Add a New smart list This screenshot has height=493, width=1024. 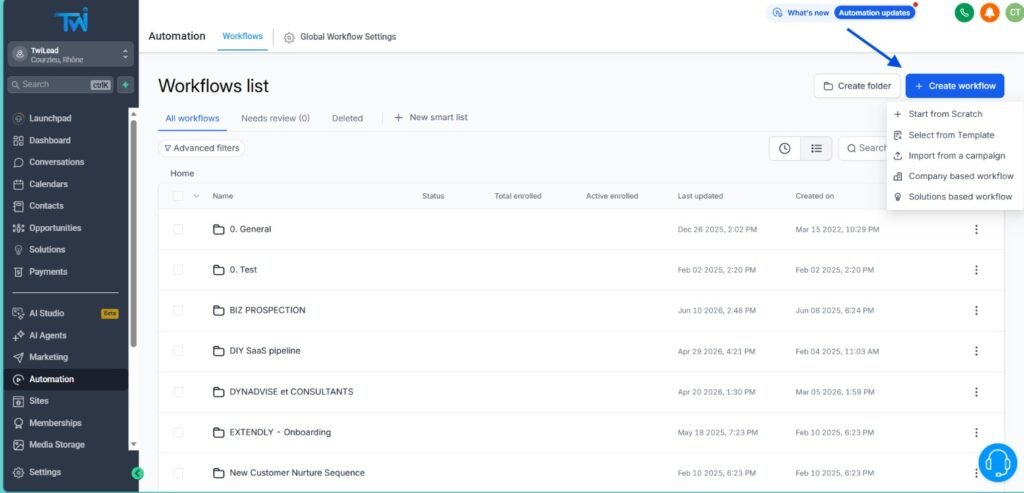click(x=431, y=118)
